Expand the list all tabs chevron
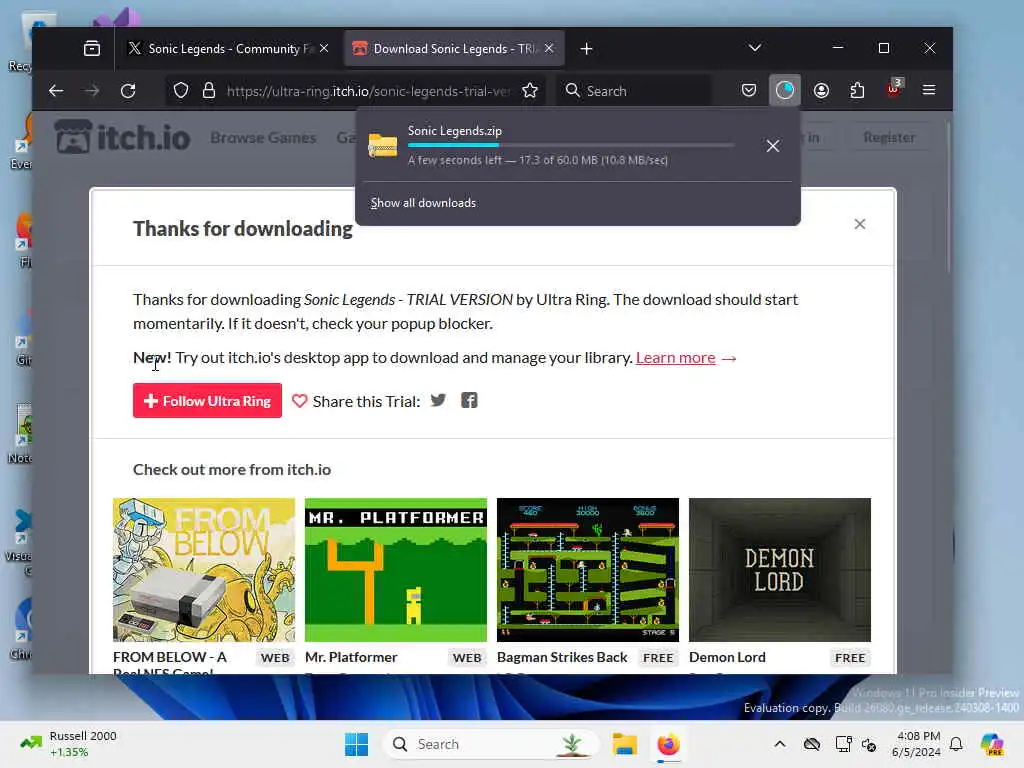Image resolution: width=1024 pixels, height=768 pixels. point(754,48)
